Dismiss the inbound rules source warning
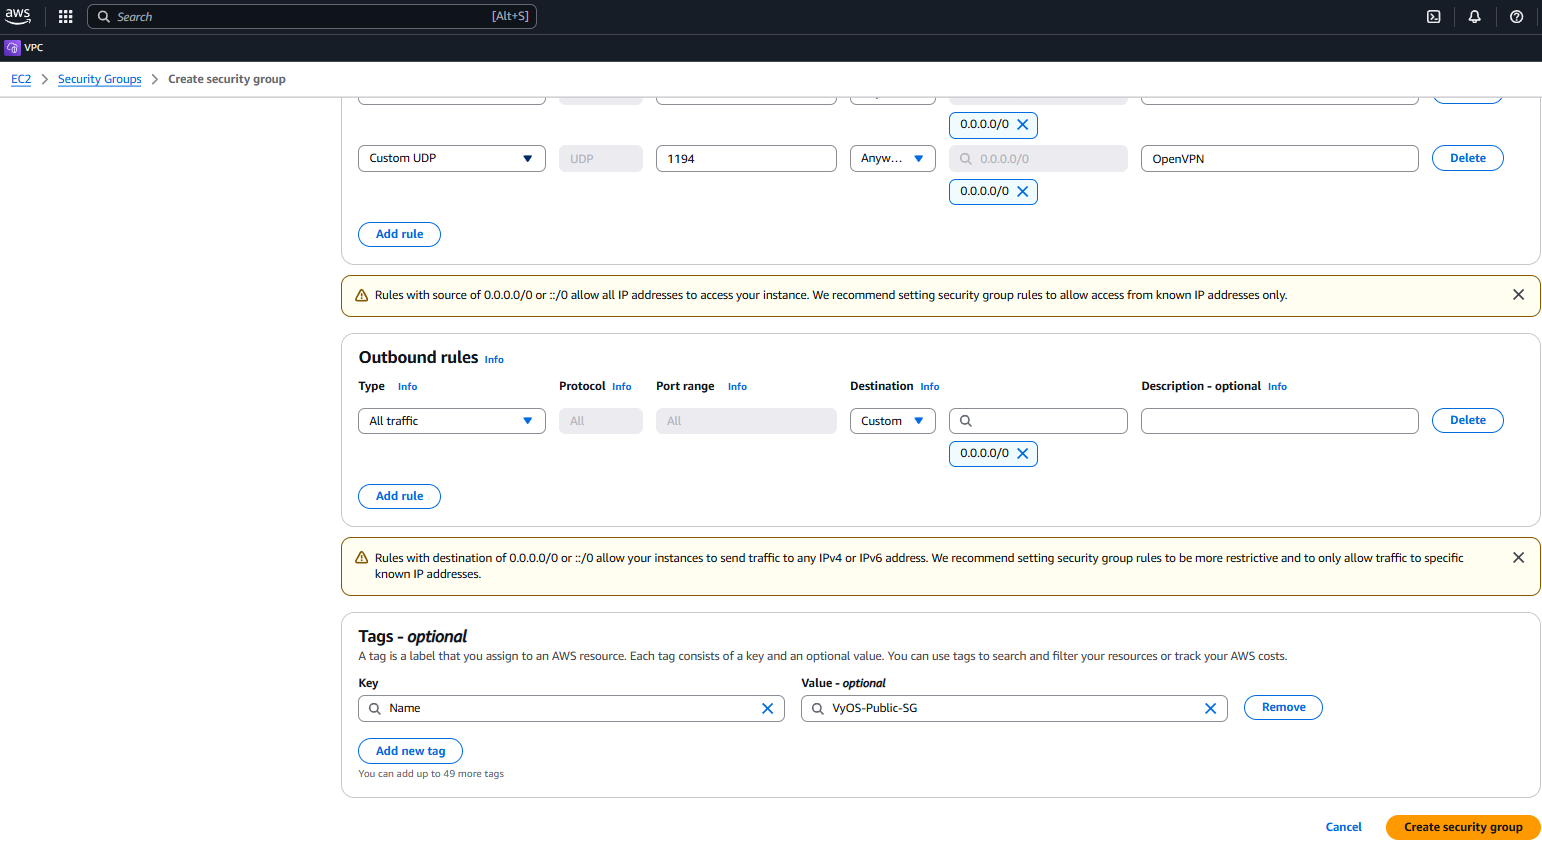Image resolution: width=1542 pixels, height=842 pixels. 1518,294
